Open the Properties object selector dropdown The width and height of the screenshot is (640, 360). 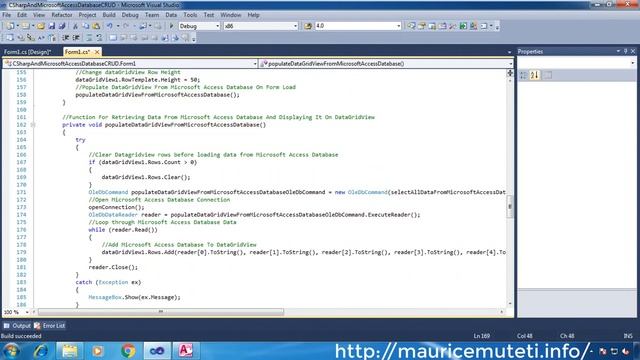633,63
